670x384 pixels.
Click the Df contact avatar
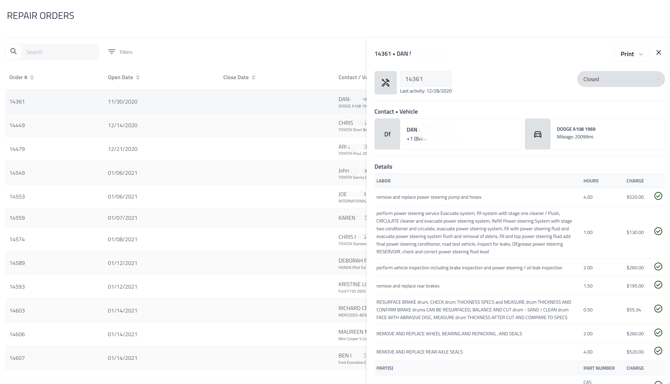(x=387, y=134)
